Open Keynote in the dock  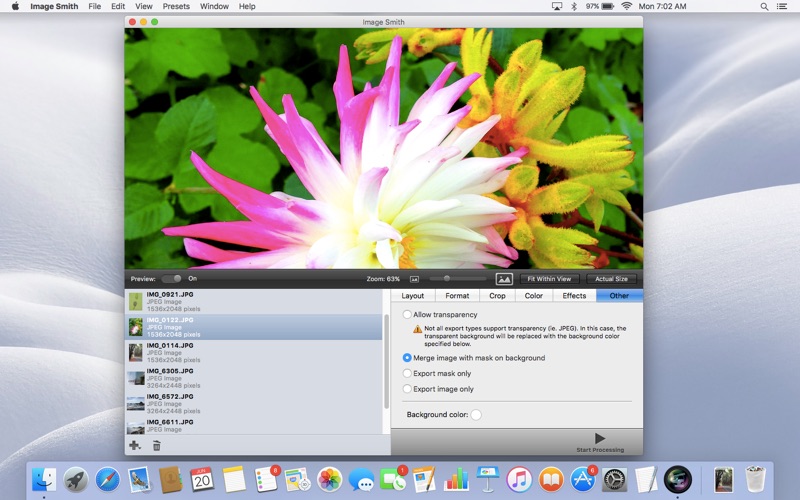[x=487, y=480]
